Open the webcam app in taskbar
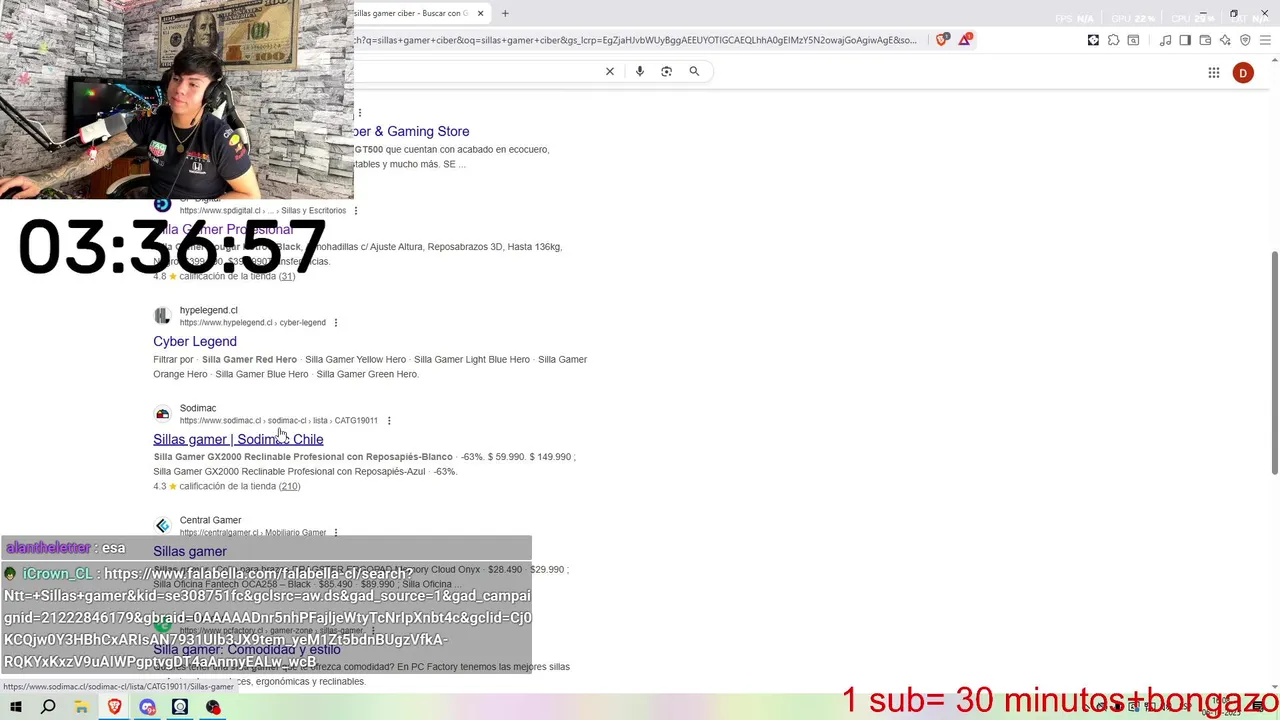This screenshot has height=720, width=1280. [180, 707]
